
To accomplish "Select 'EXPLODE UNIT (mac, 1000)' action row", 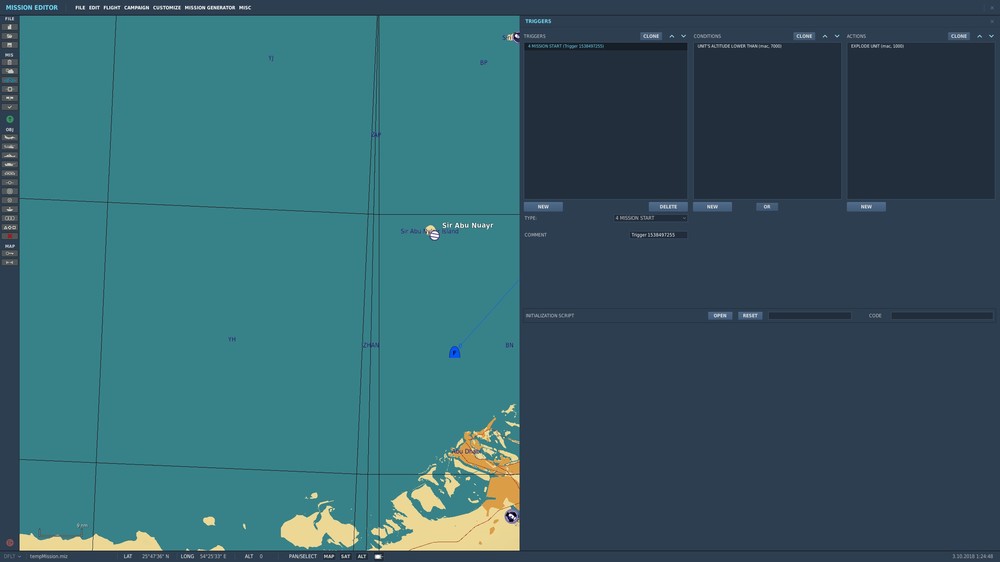I will (x=920, y=46).
